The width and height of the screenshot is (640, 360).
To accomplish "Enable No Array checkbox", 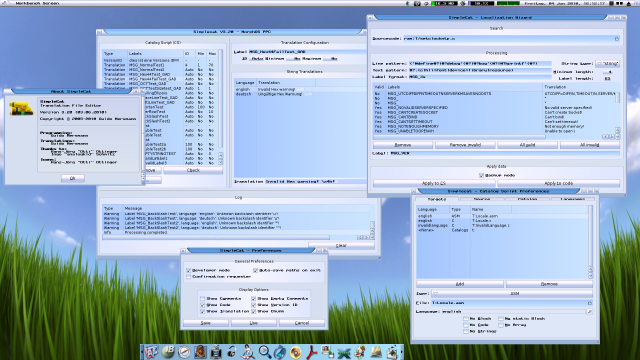I will pyautogui.click(x=501, y=325).
